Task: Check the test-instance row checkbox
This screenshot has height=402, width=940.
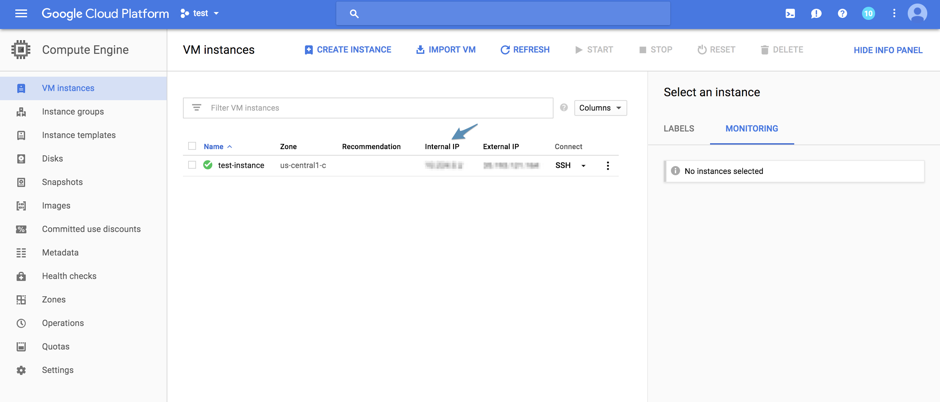Action: point(192,165)
